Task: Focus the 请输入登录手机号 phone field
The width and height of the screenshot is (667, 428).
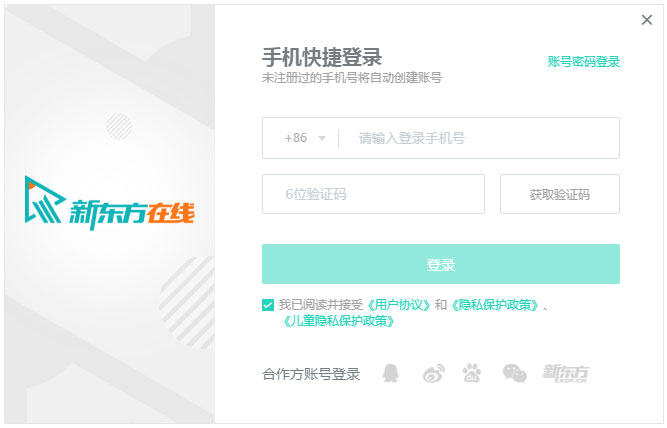Action: pyautogui.click(x=480, y=138)
